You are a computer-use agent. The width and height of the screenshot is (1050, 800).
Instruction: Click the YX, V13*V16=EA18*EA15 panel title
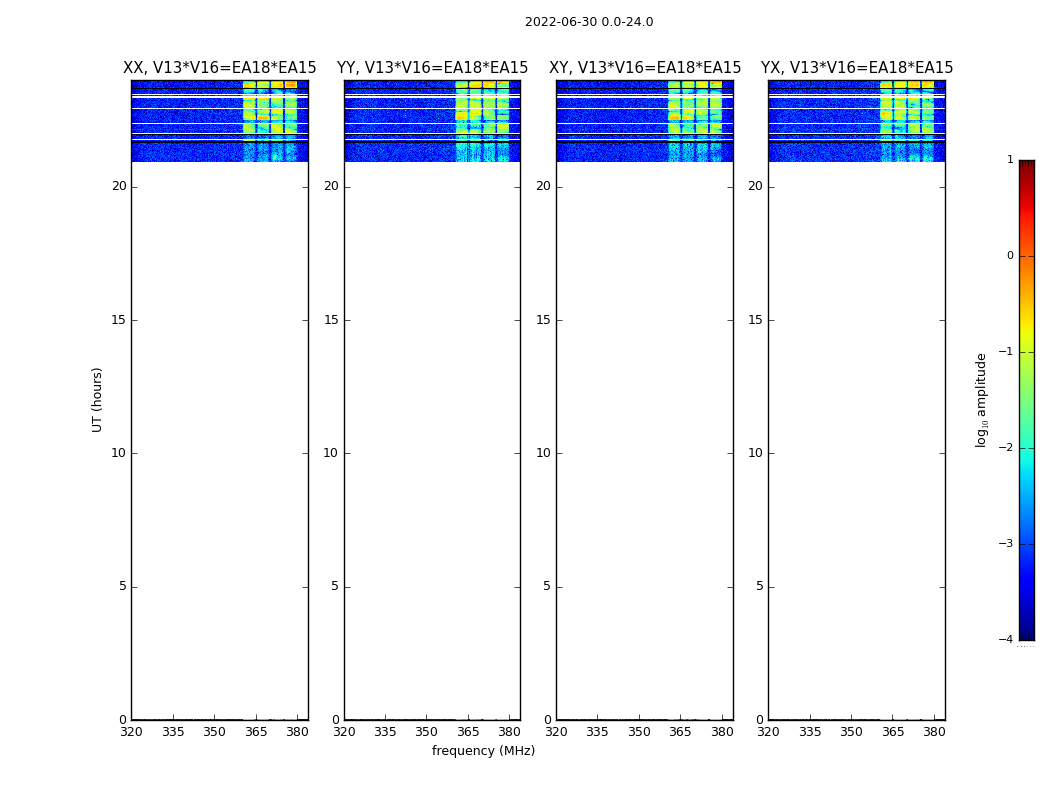(x=856, y=68)
